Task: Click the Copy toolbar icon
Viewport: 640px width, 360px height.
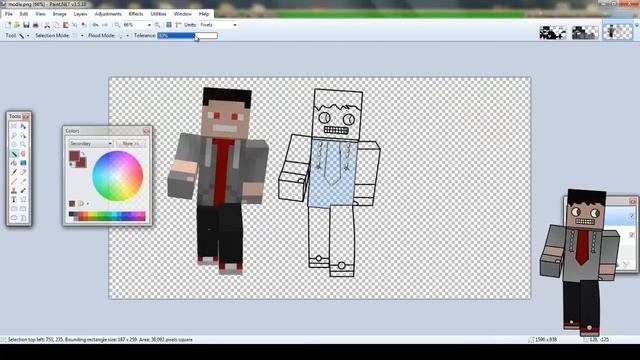Action: tap(56, 25)
